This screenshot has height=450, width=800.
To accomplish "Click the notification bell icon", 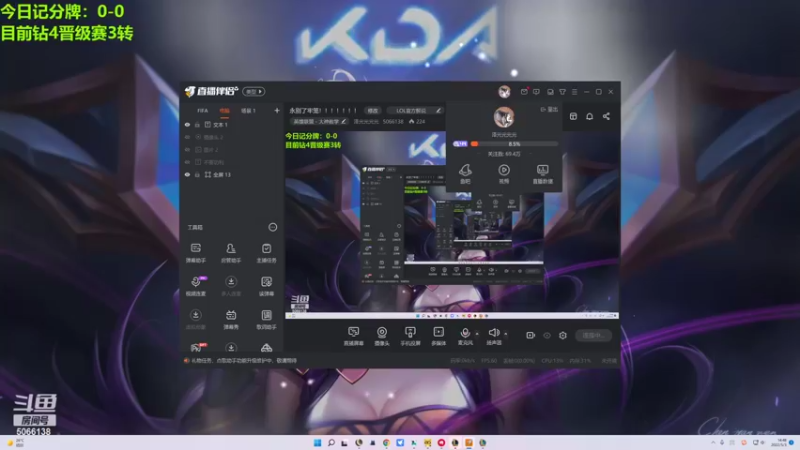I will point(589,116).
